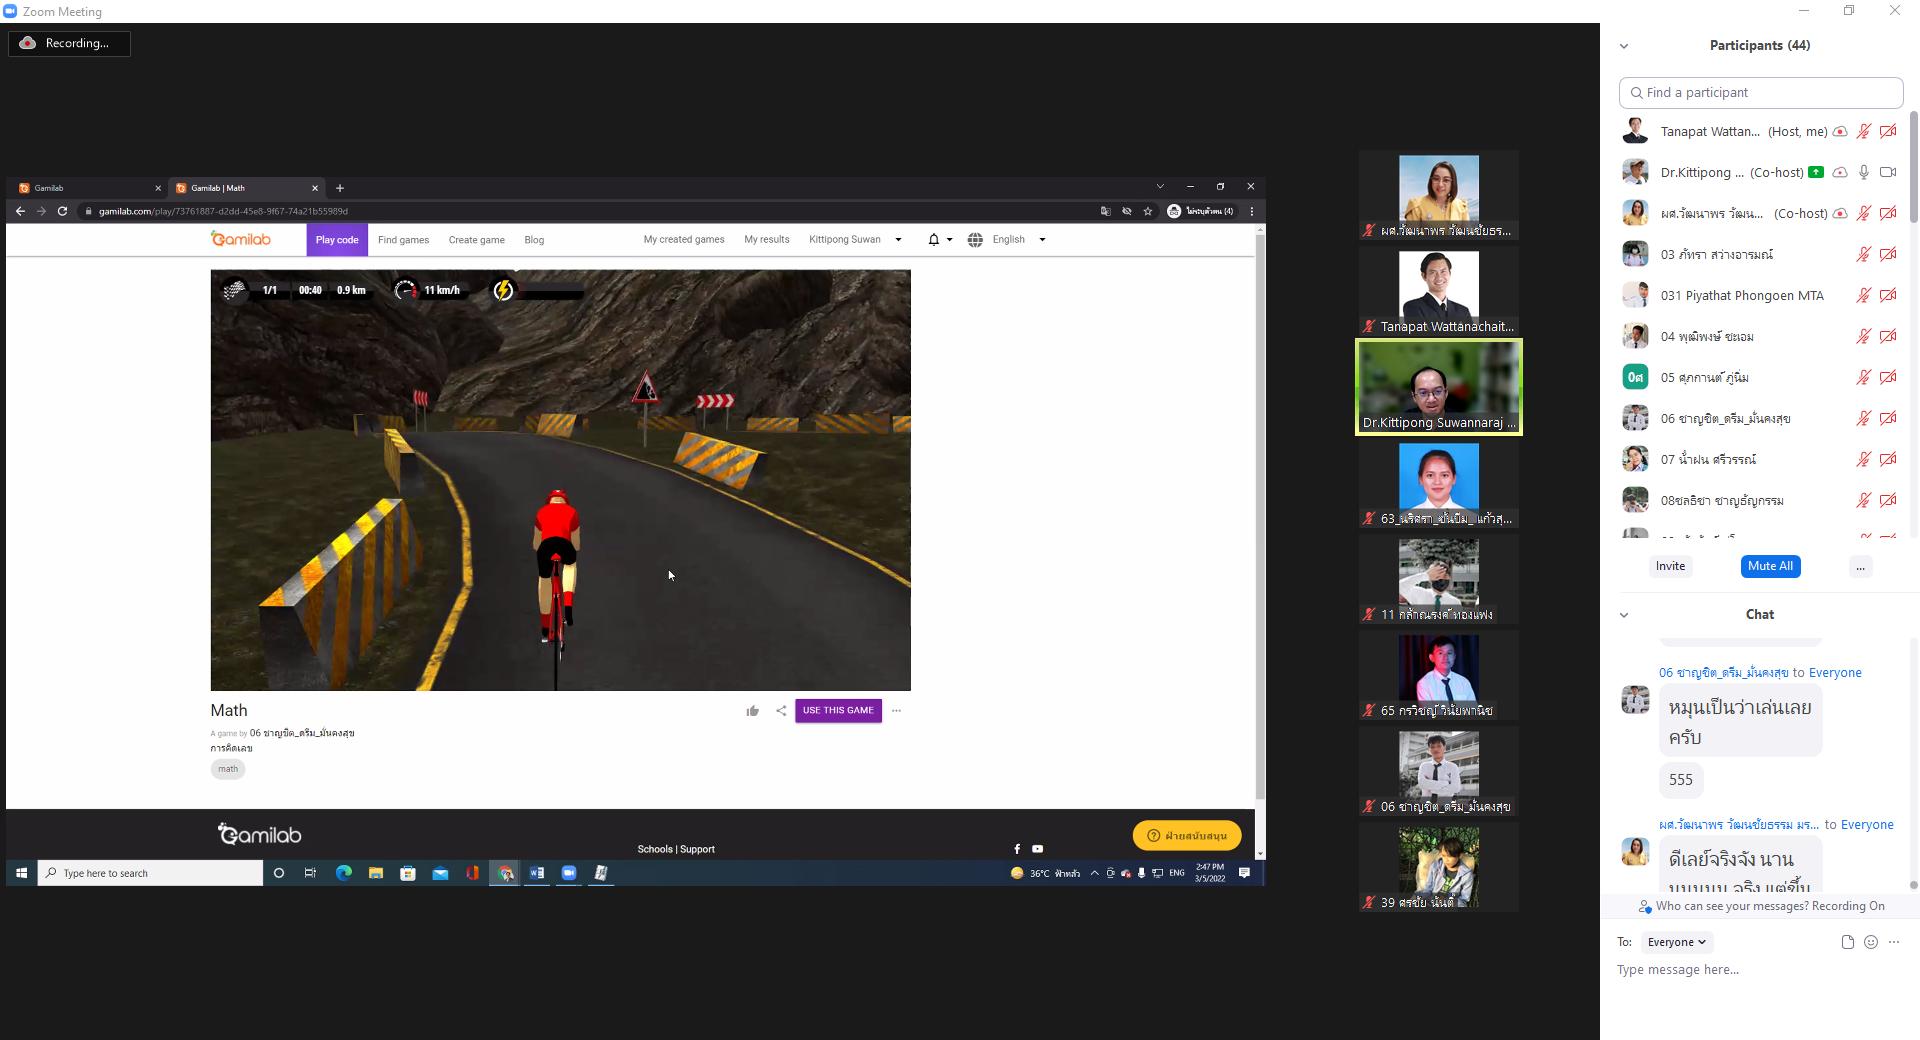Toggle microphone for Tanapat Wattan (Host, me)

1864,131
